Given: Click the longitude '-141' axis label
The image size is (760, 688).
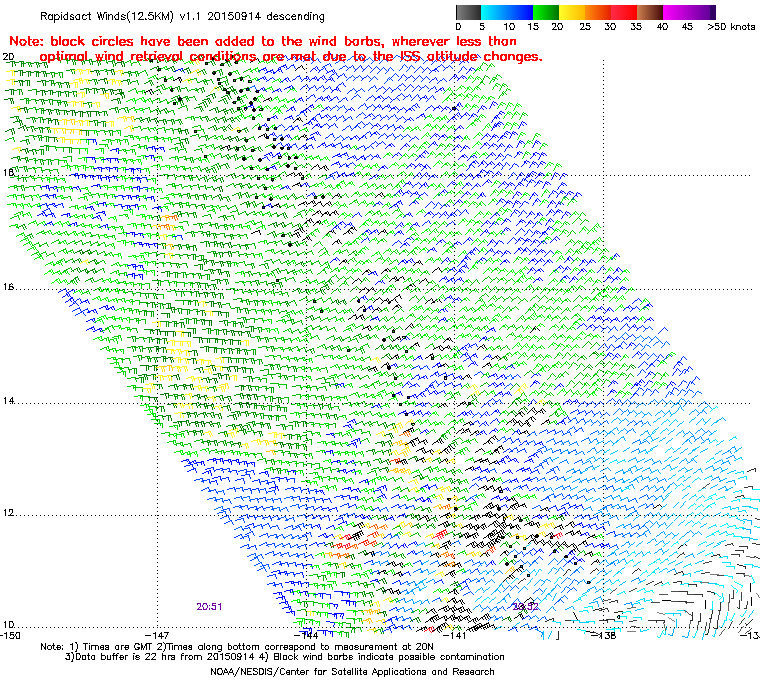Looking at the screenshot, I should [454, 635].
